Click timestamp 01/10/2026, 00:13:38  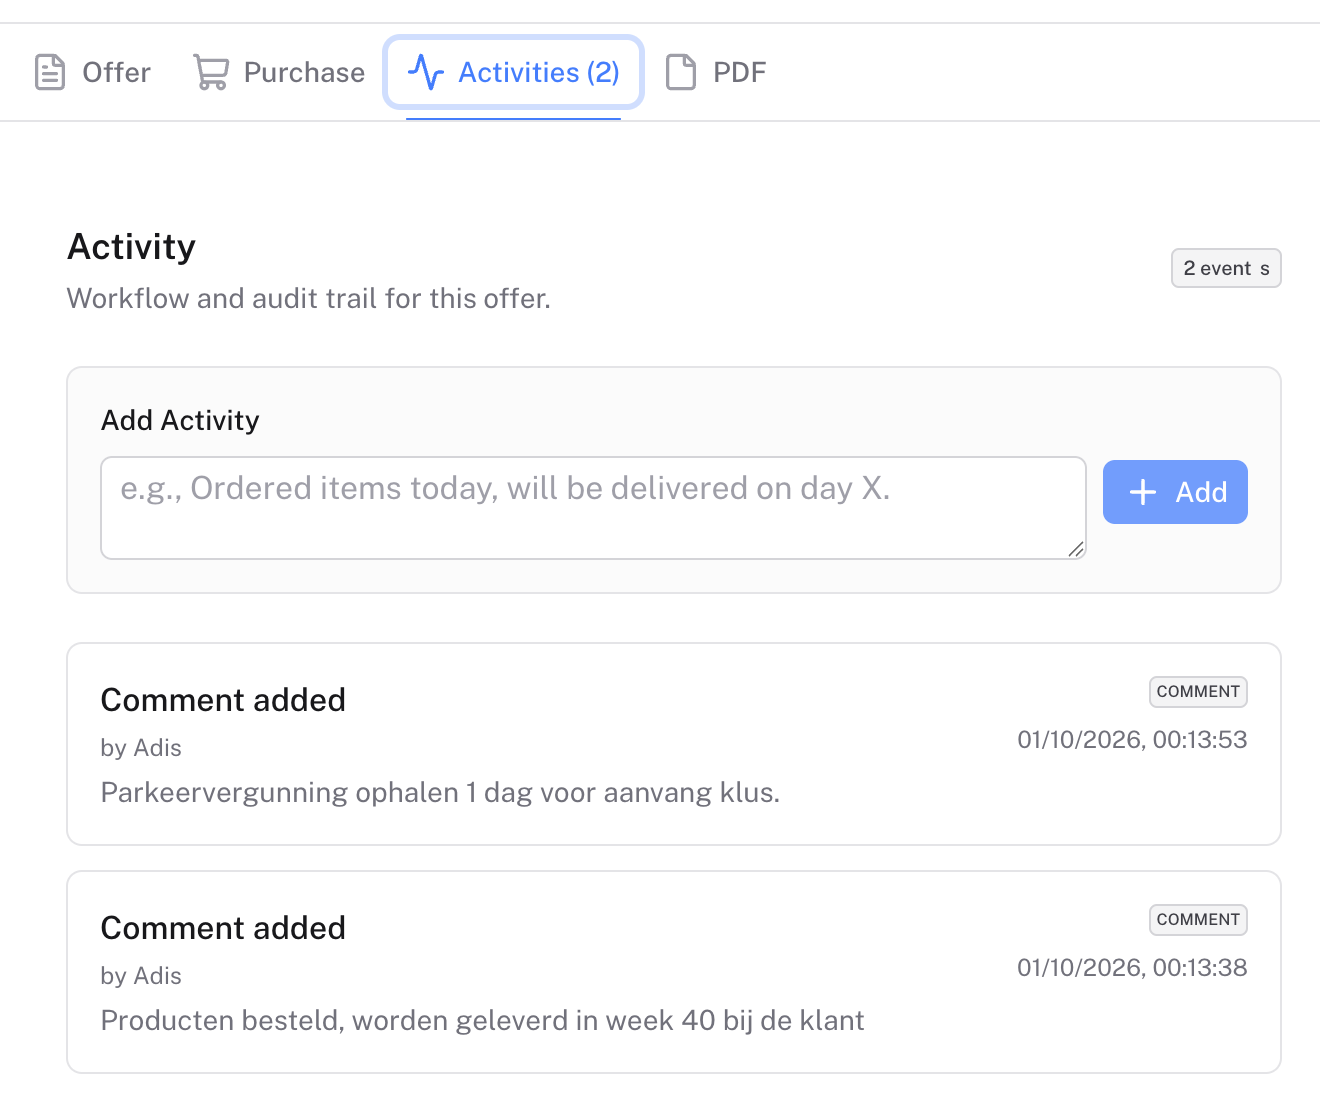tap(1132, 968)
